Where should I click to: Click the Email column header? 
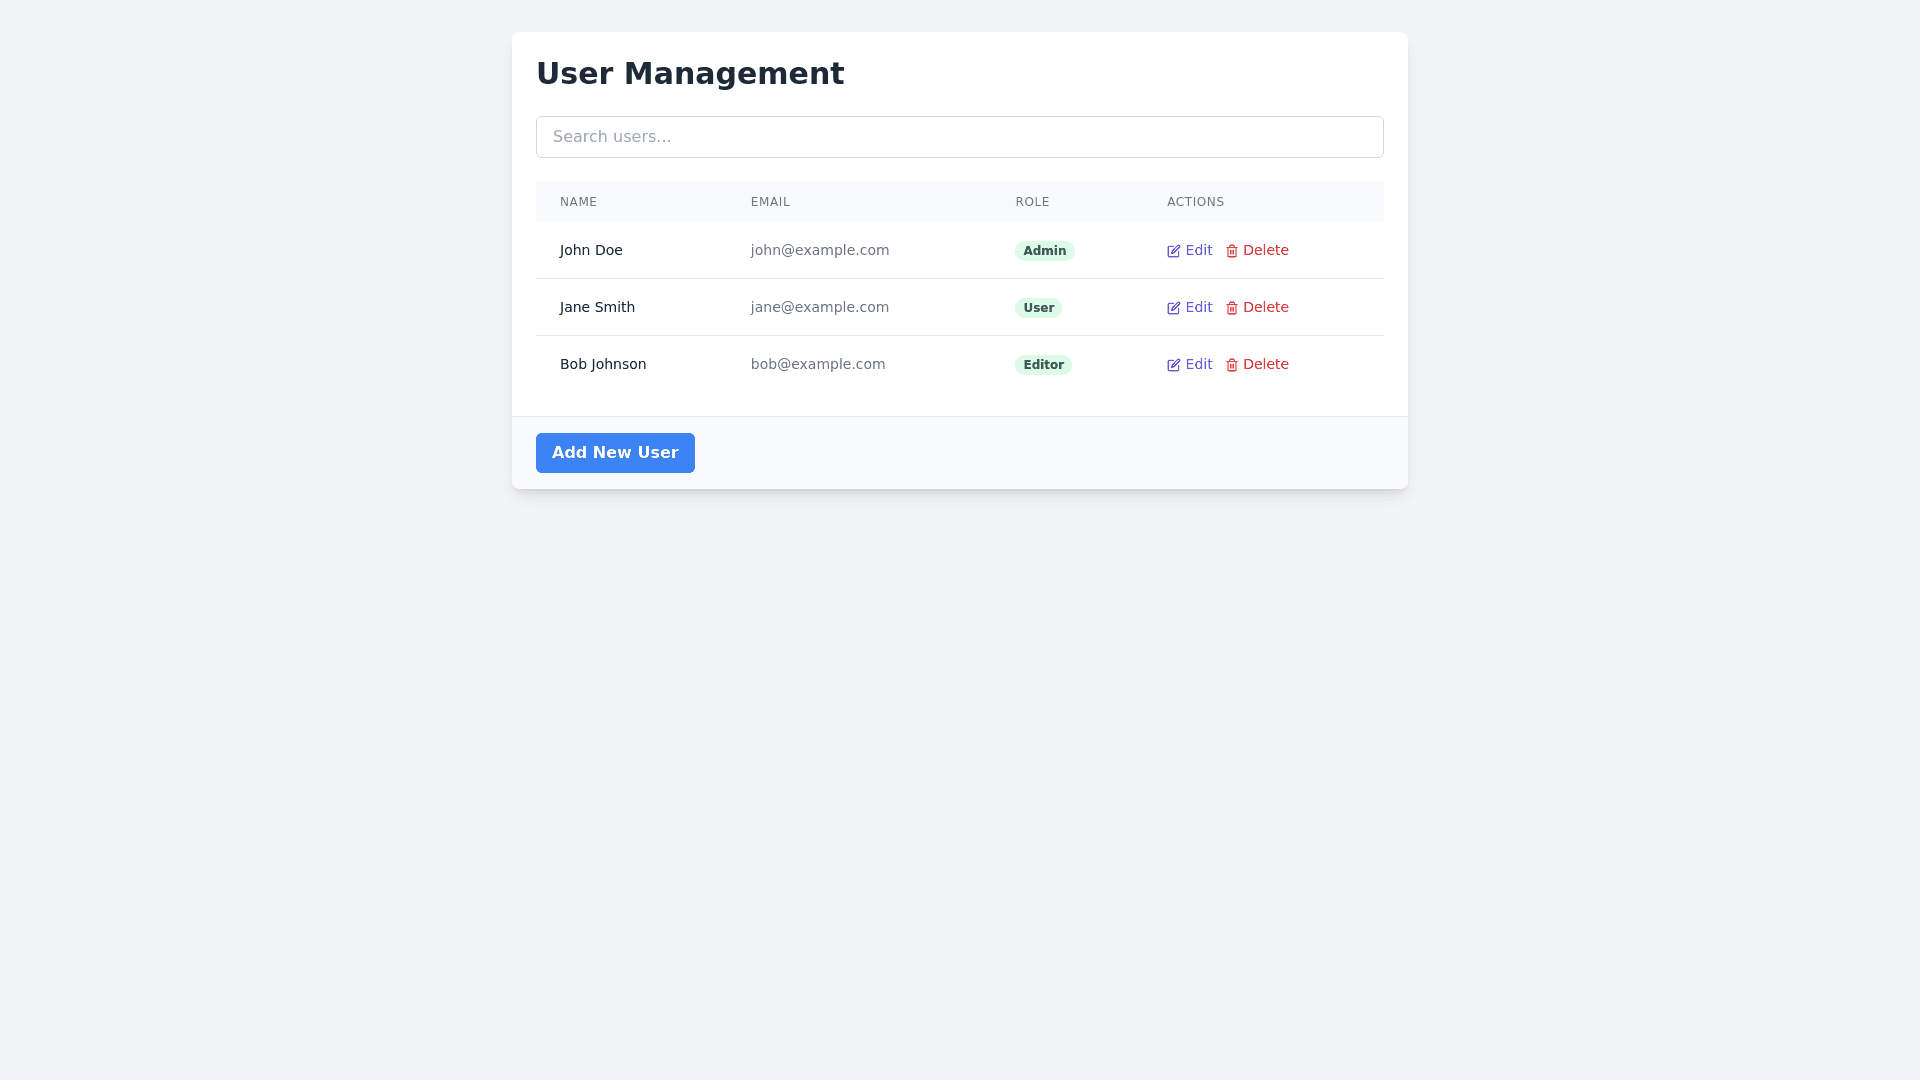click(x=770, y=202)
